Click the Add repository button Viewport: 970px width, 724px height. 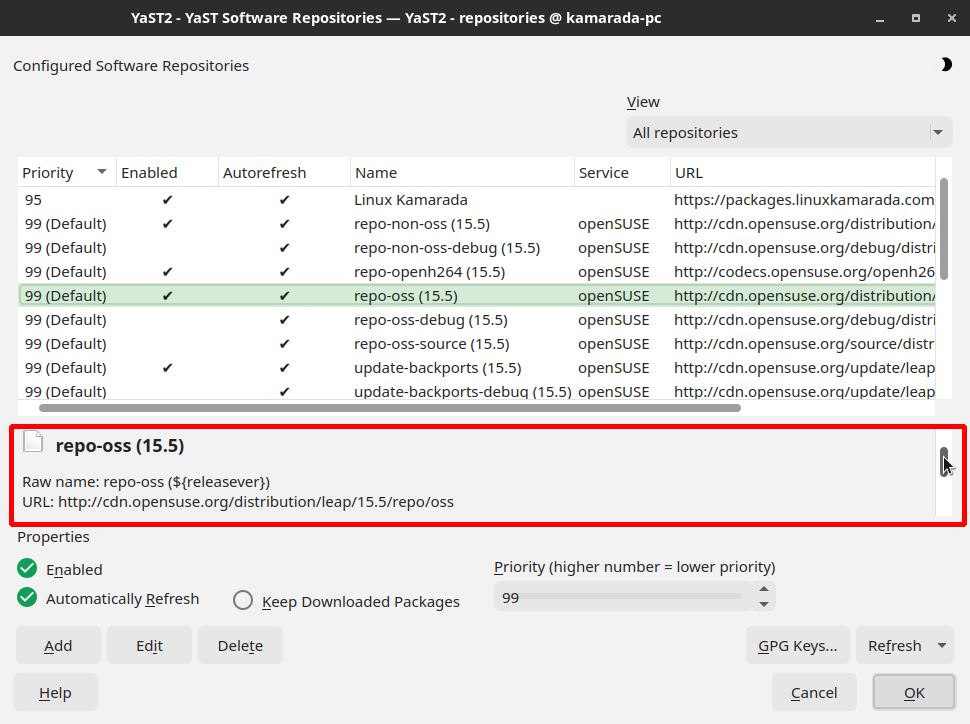[58, 645]
